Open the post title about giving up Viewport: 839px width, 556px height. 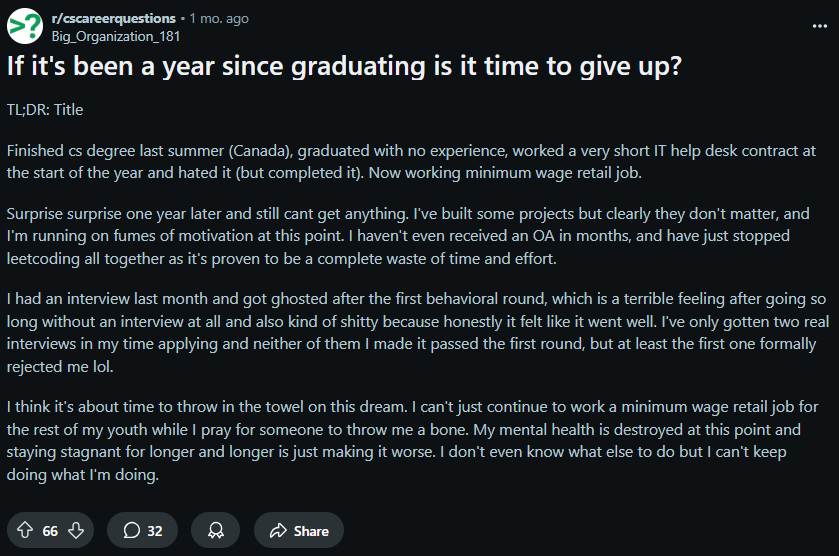coord(344,66)
